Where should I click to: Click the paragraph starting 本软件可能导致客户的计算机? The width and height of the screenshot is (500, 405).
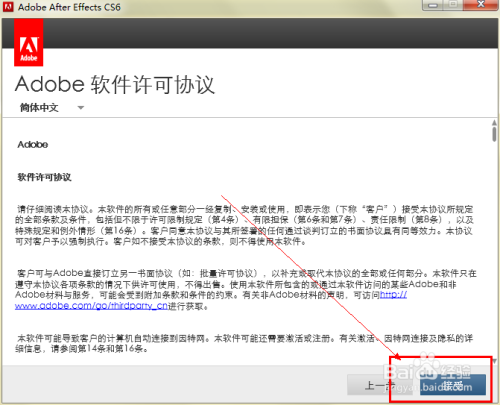[x=244, y=344]
